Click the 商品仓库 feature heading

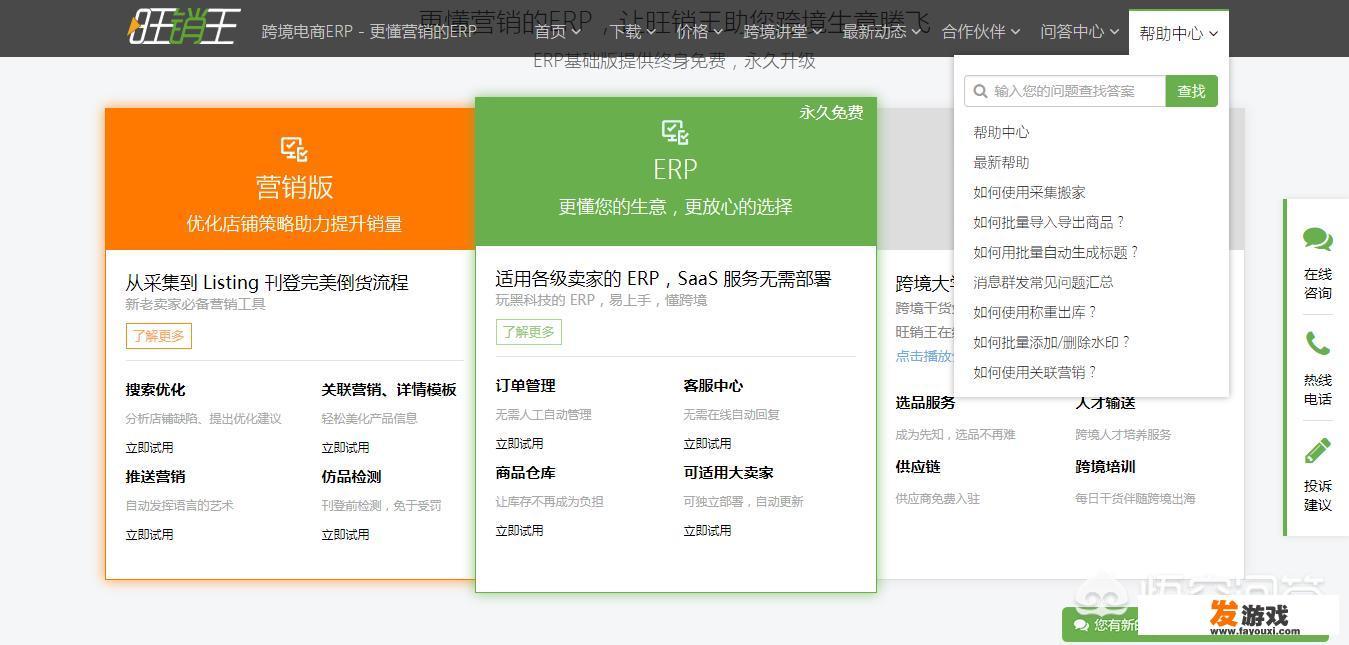point(525,473)
